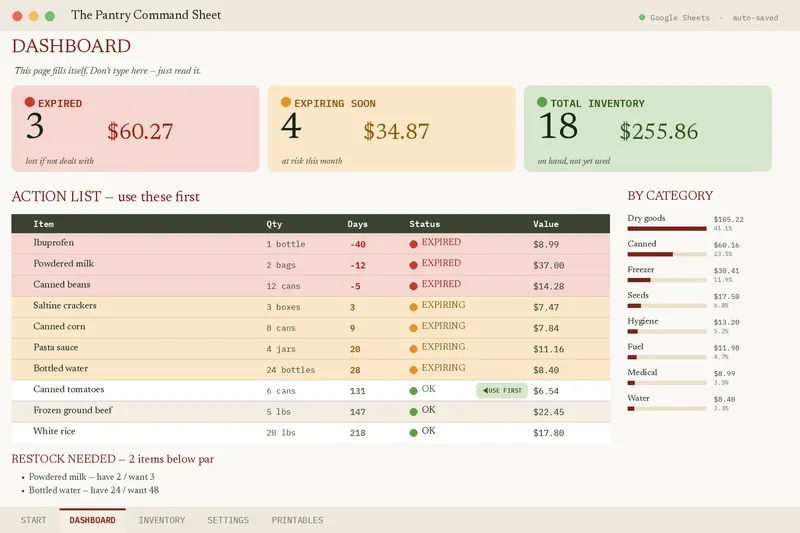Open the SETTINGS tab
The height and width of the screenshot is (533, 800).
tap(228, 520)
